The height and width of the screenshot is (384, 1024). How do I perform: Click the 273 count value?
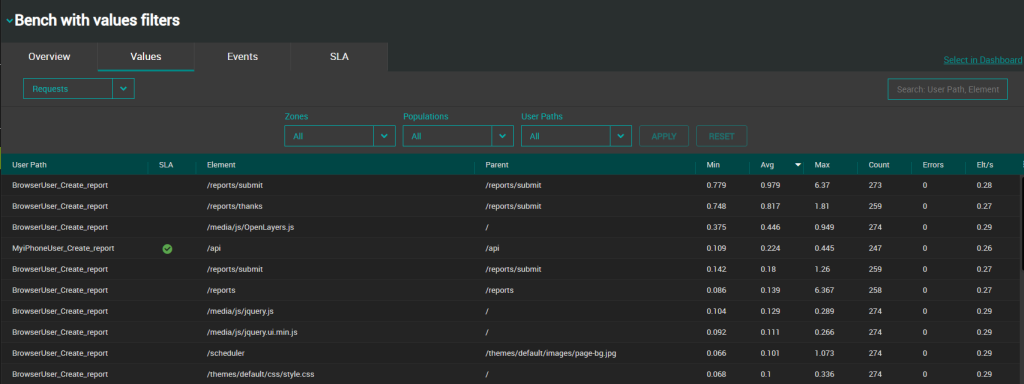point(874,185)
